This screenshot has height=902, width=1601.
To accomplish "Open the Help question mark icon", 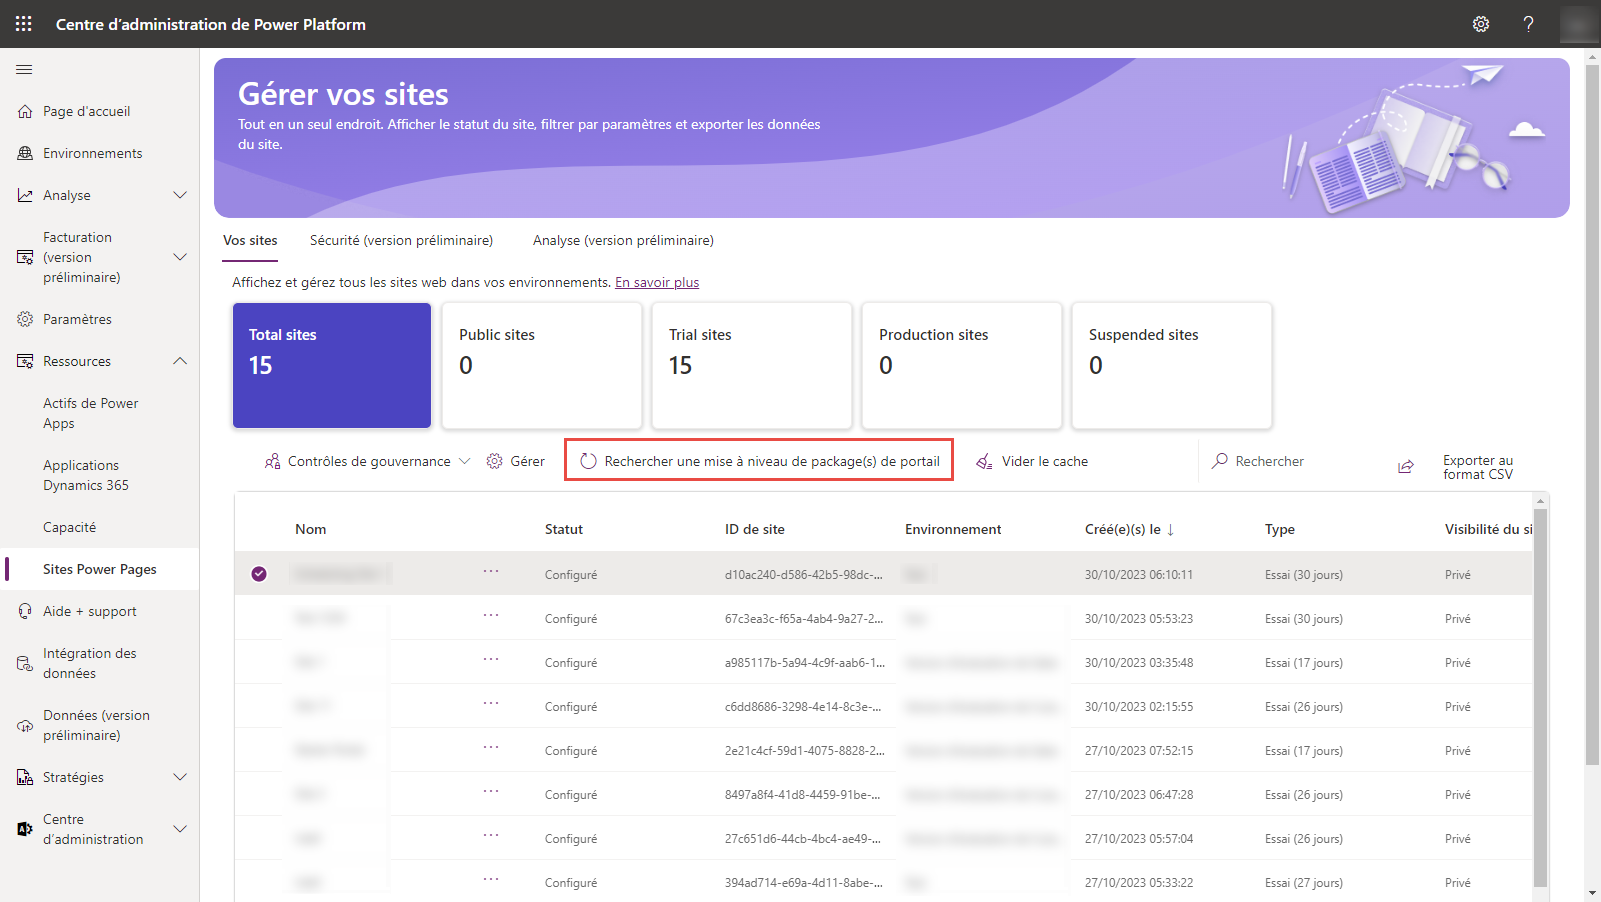I will point(1528,23).
